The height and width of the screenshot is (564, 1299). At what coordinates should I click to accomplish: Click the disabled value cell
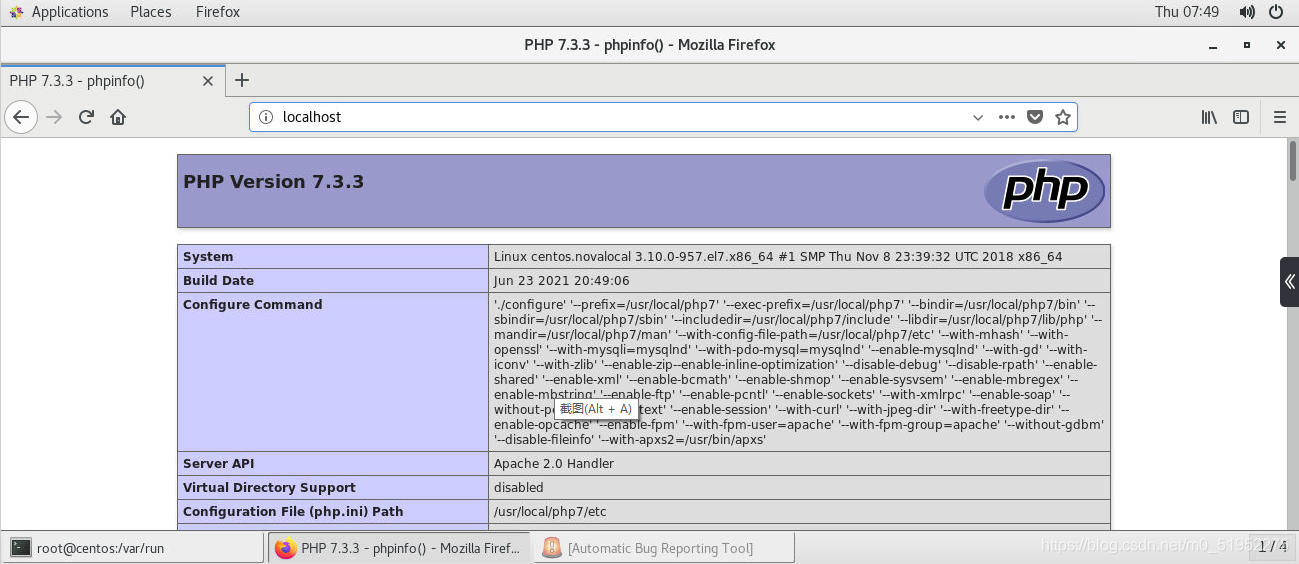click(x=519, y=488)
